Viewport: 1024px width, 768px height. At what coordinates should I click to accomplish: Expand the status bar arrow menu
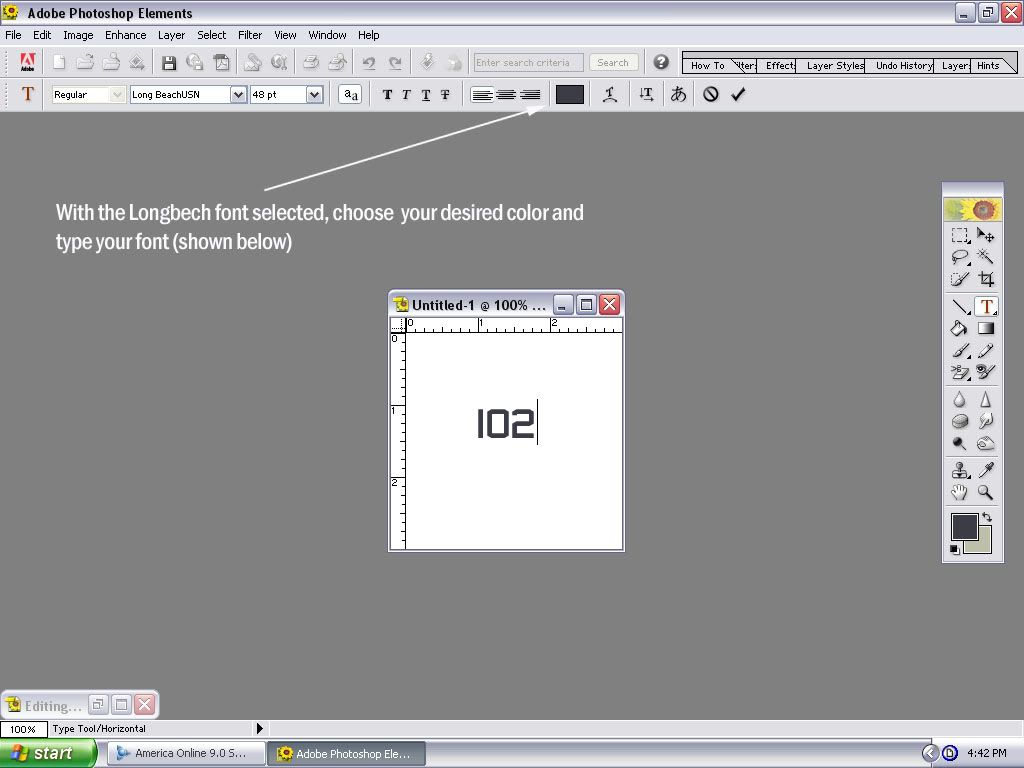[260, 728]
